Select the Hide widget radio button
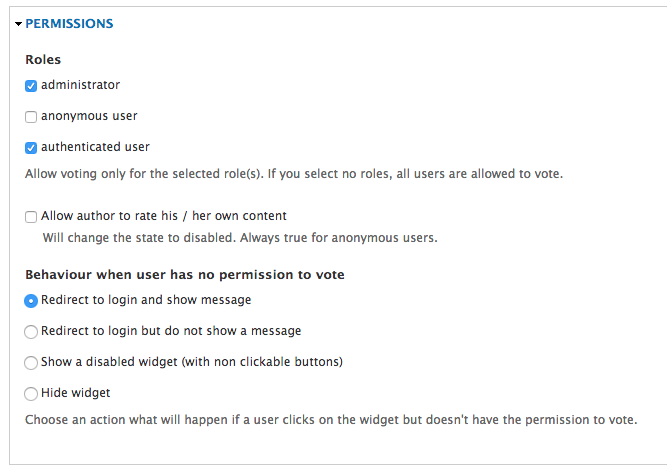667x473 pixels. pos(31,393)
